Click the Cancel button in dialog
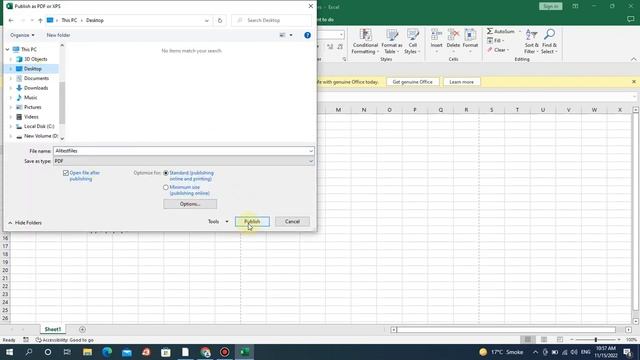The width and height of the screenshot is (640, 360). pos(292,222)
